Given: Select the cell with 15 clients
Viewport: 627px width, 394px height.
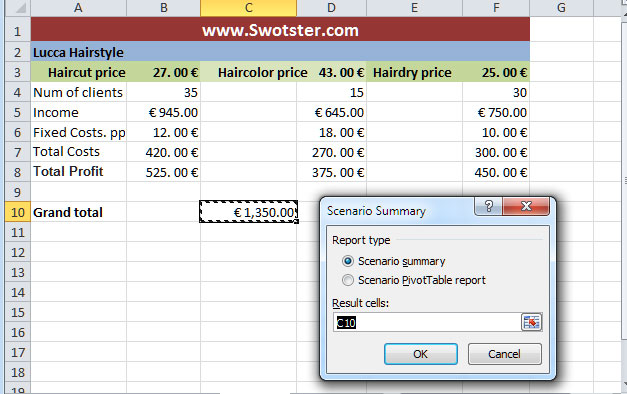Looking at the screenshot, I should click(331, 92).
